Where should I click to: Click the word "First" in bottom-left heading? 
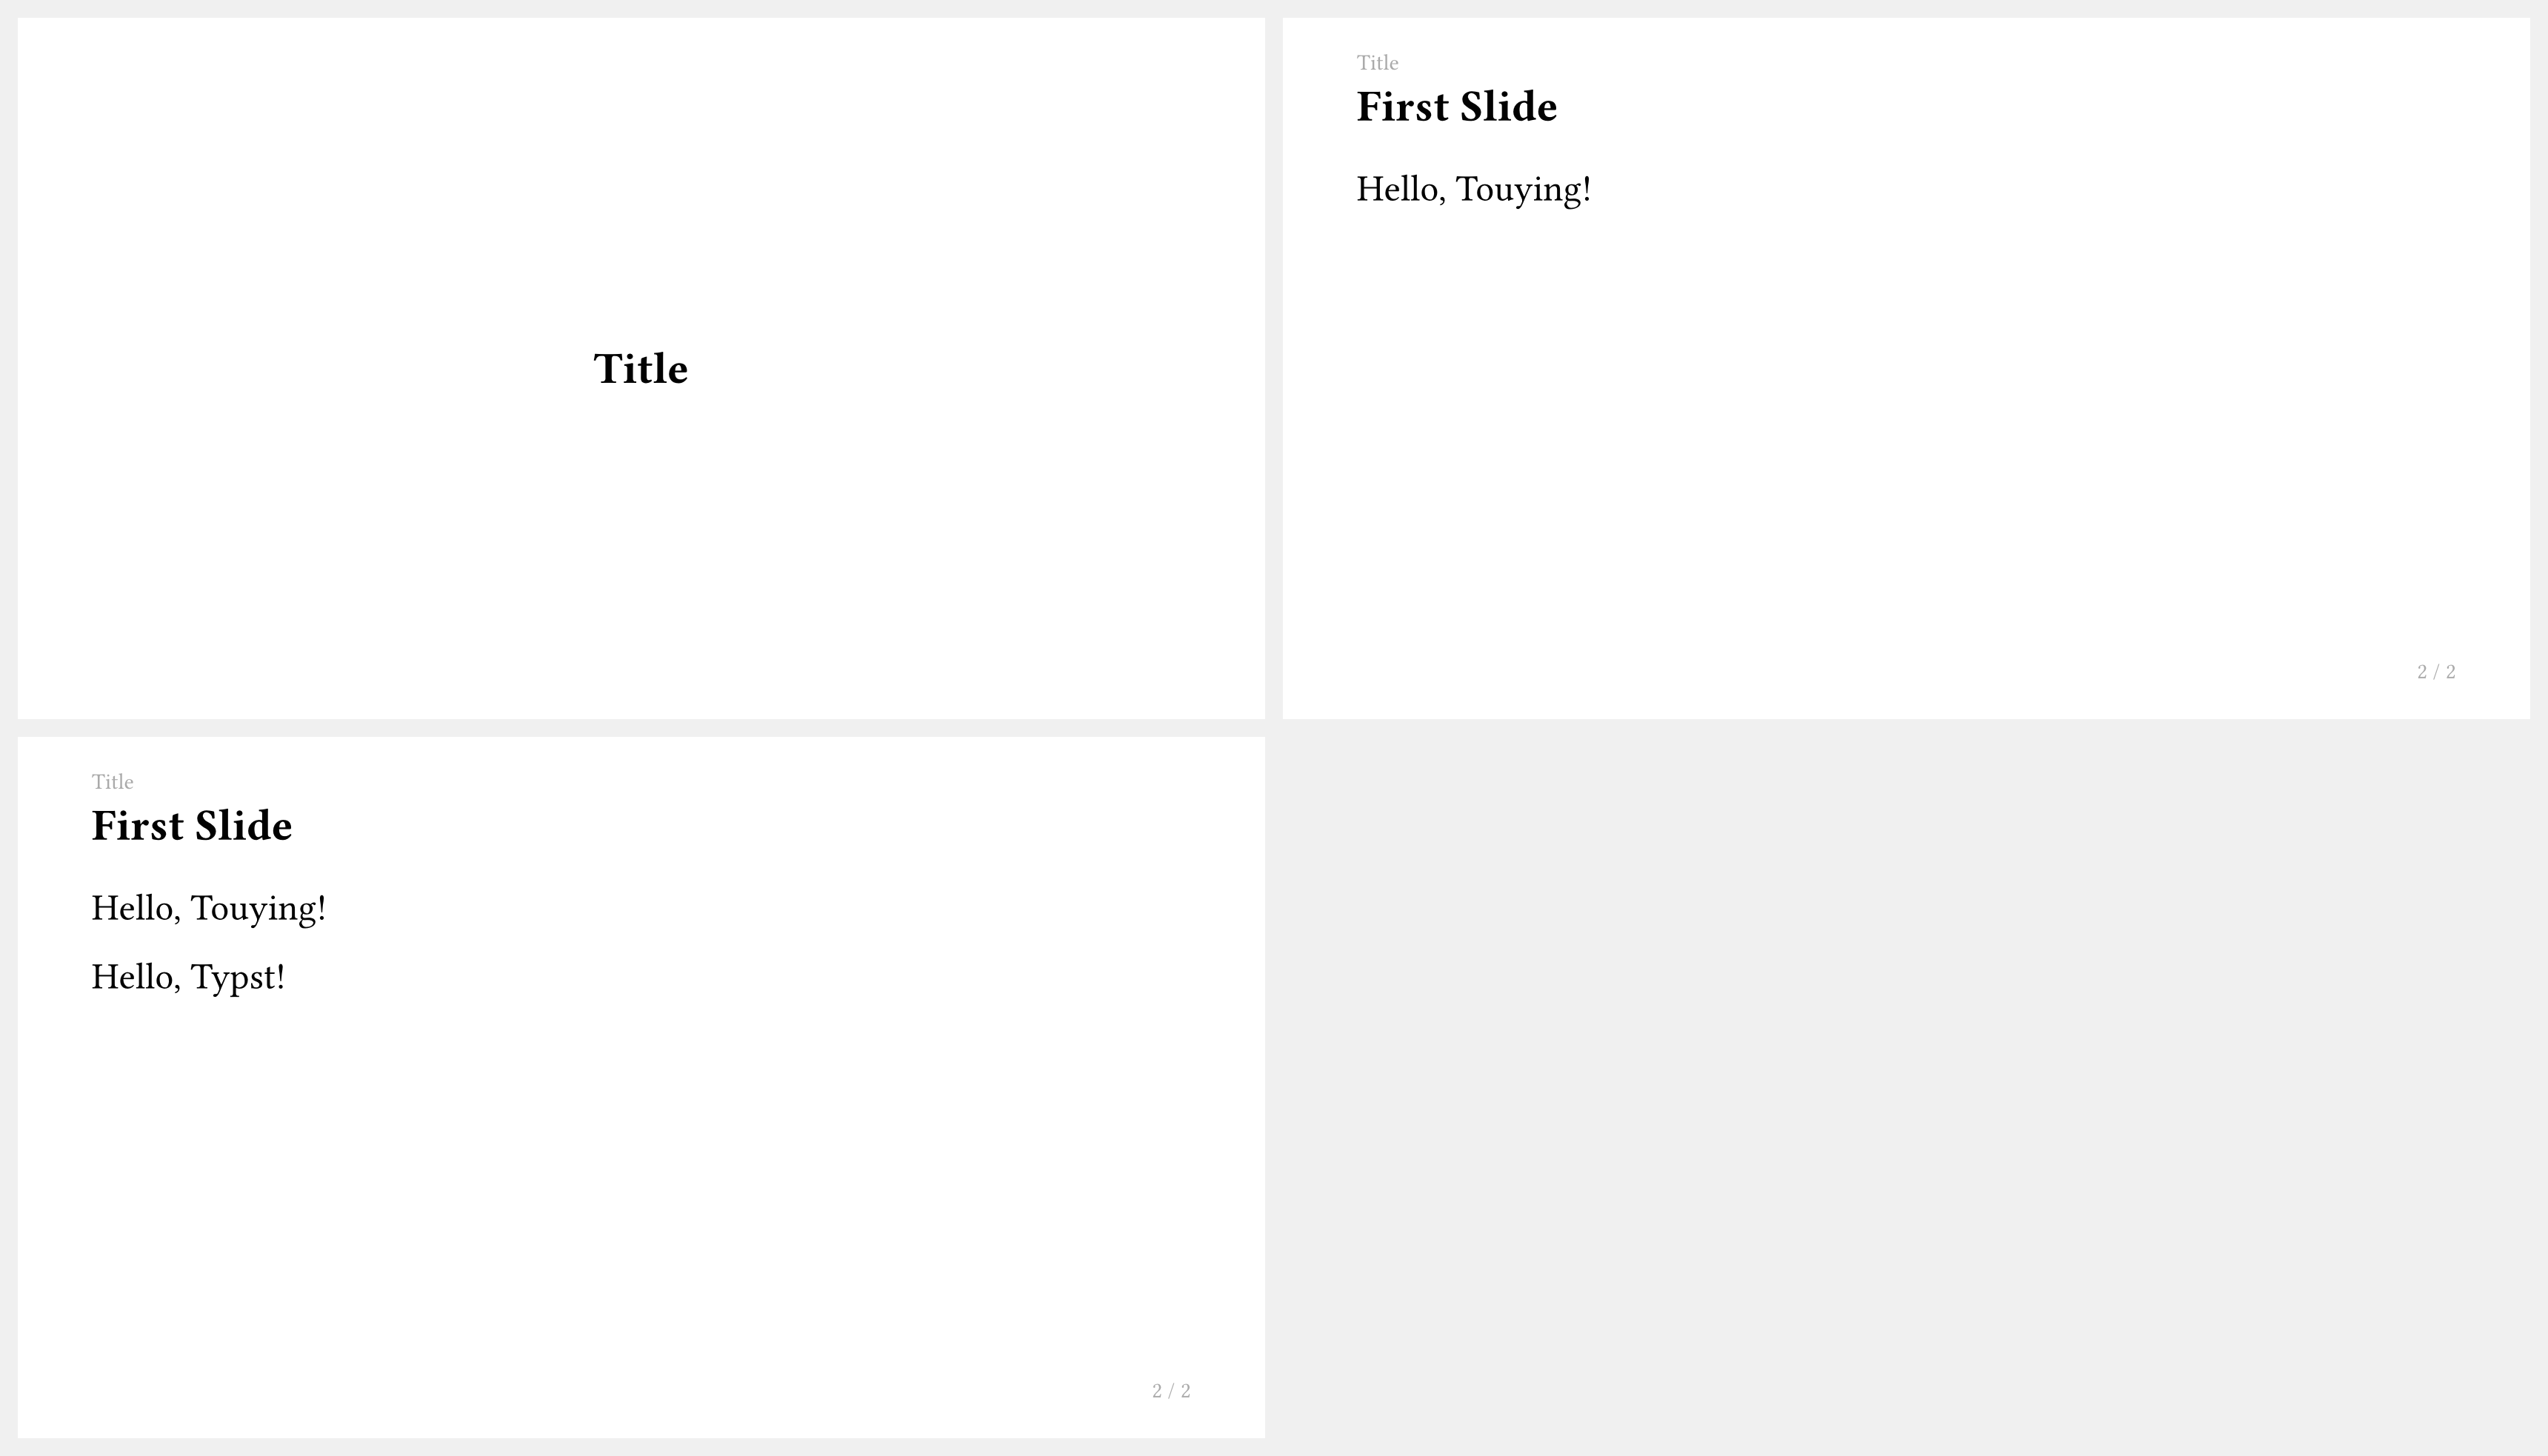coord(137,826)
